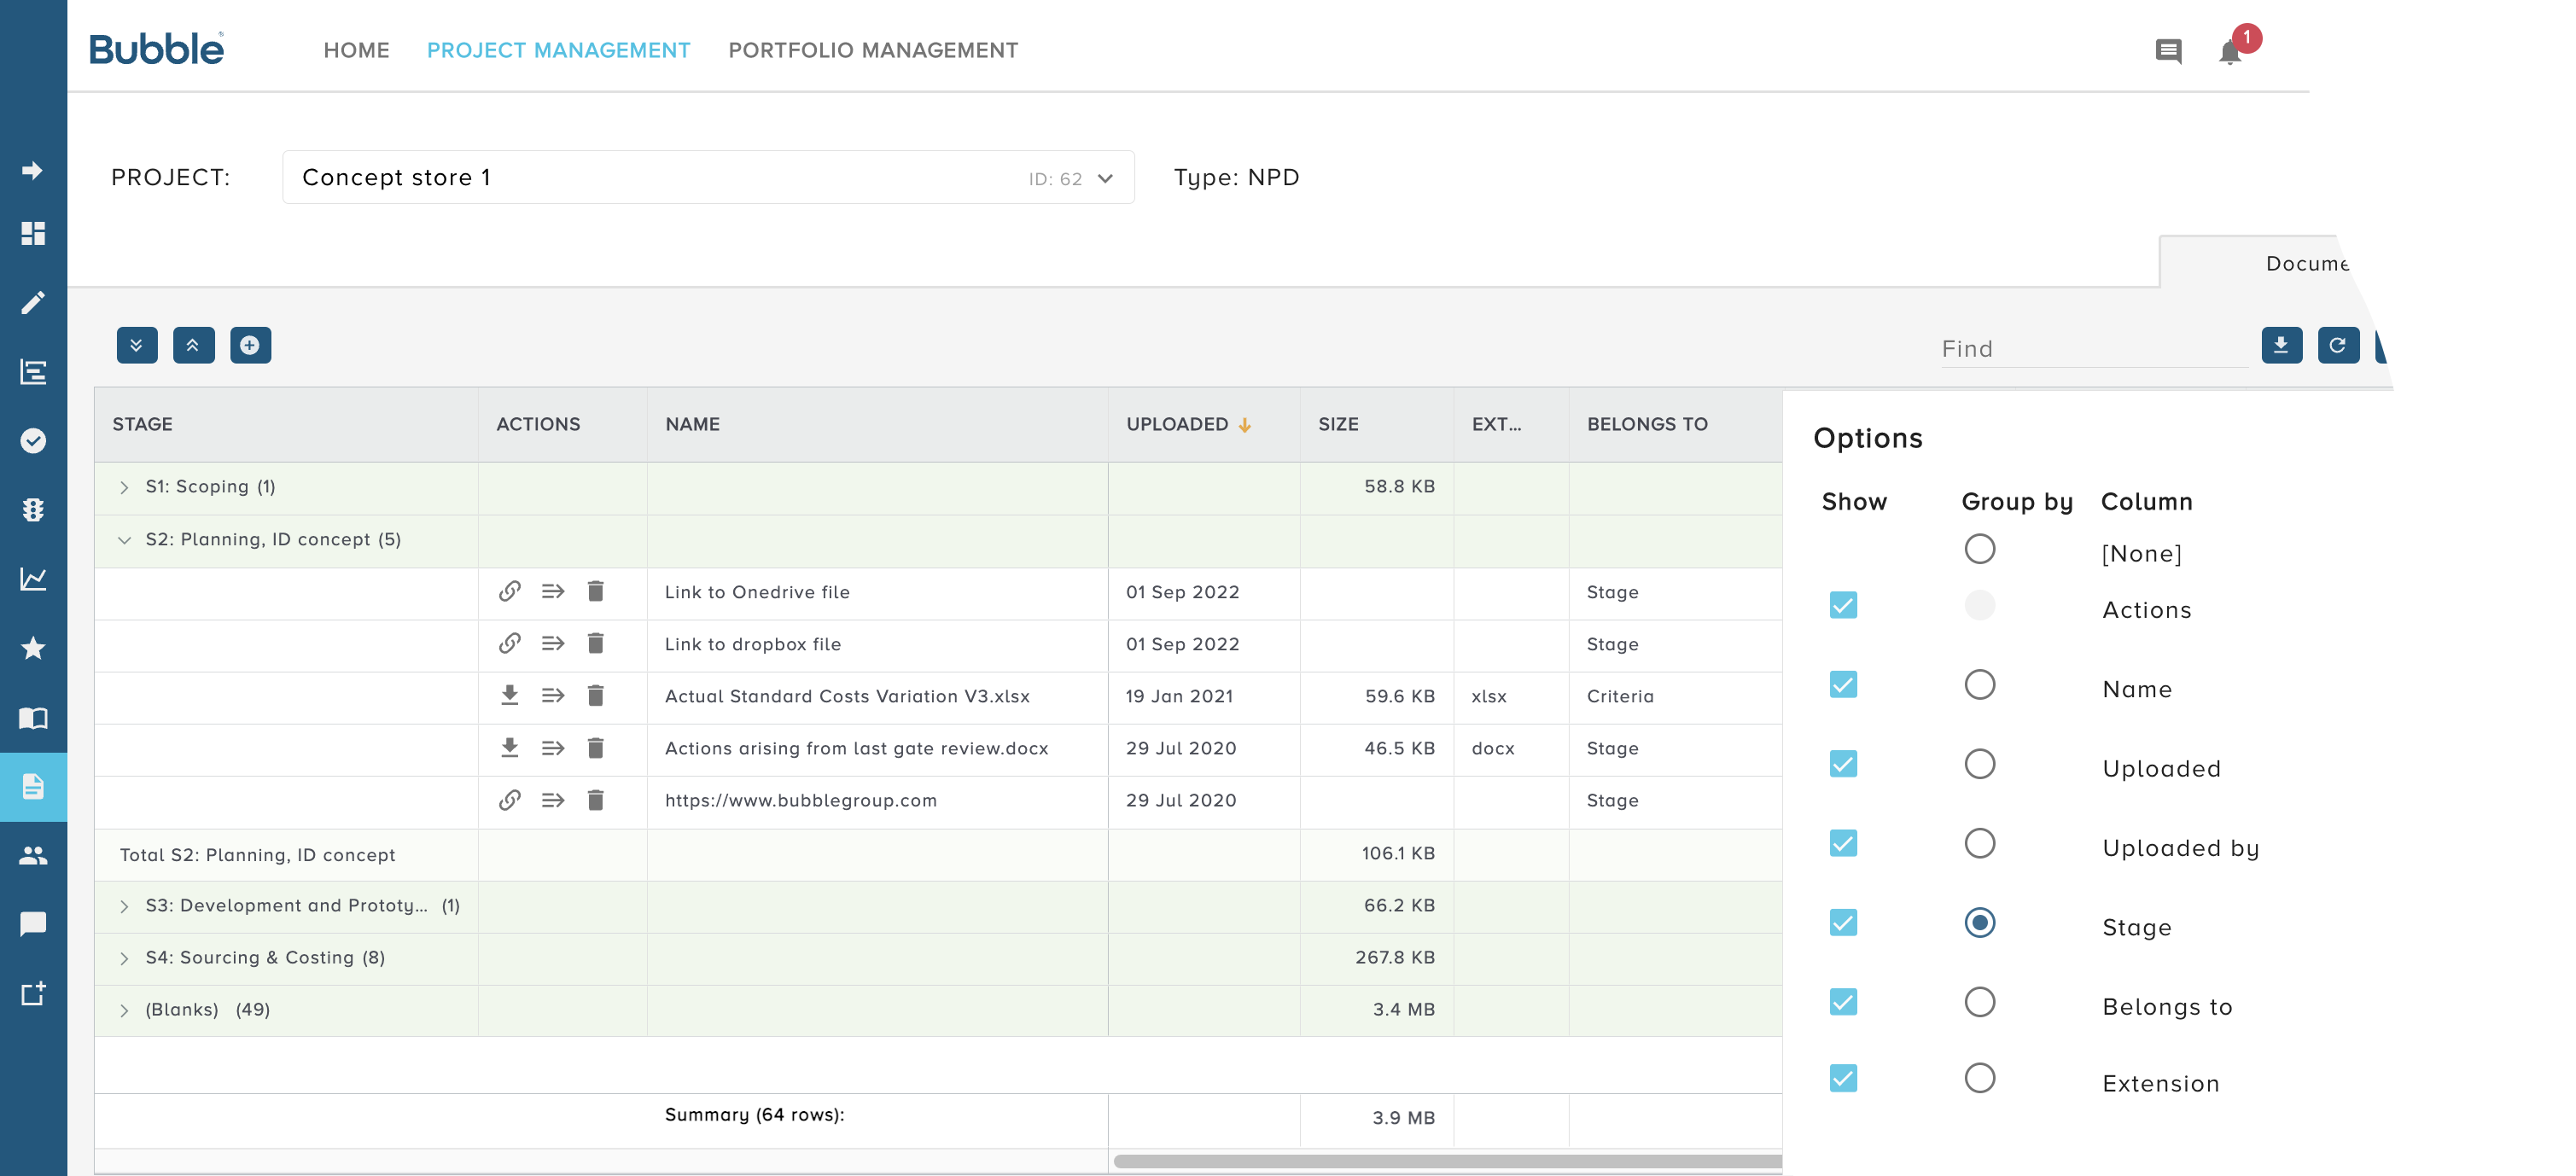
Task: Select the Group by radio for Belongs to
Action: [x=1980, y=1002]
